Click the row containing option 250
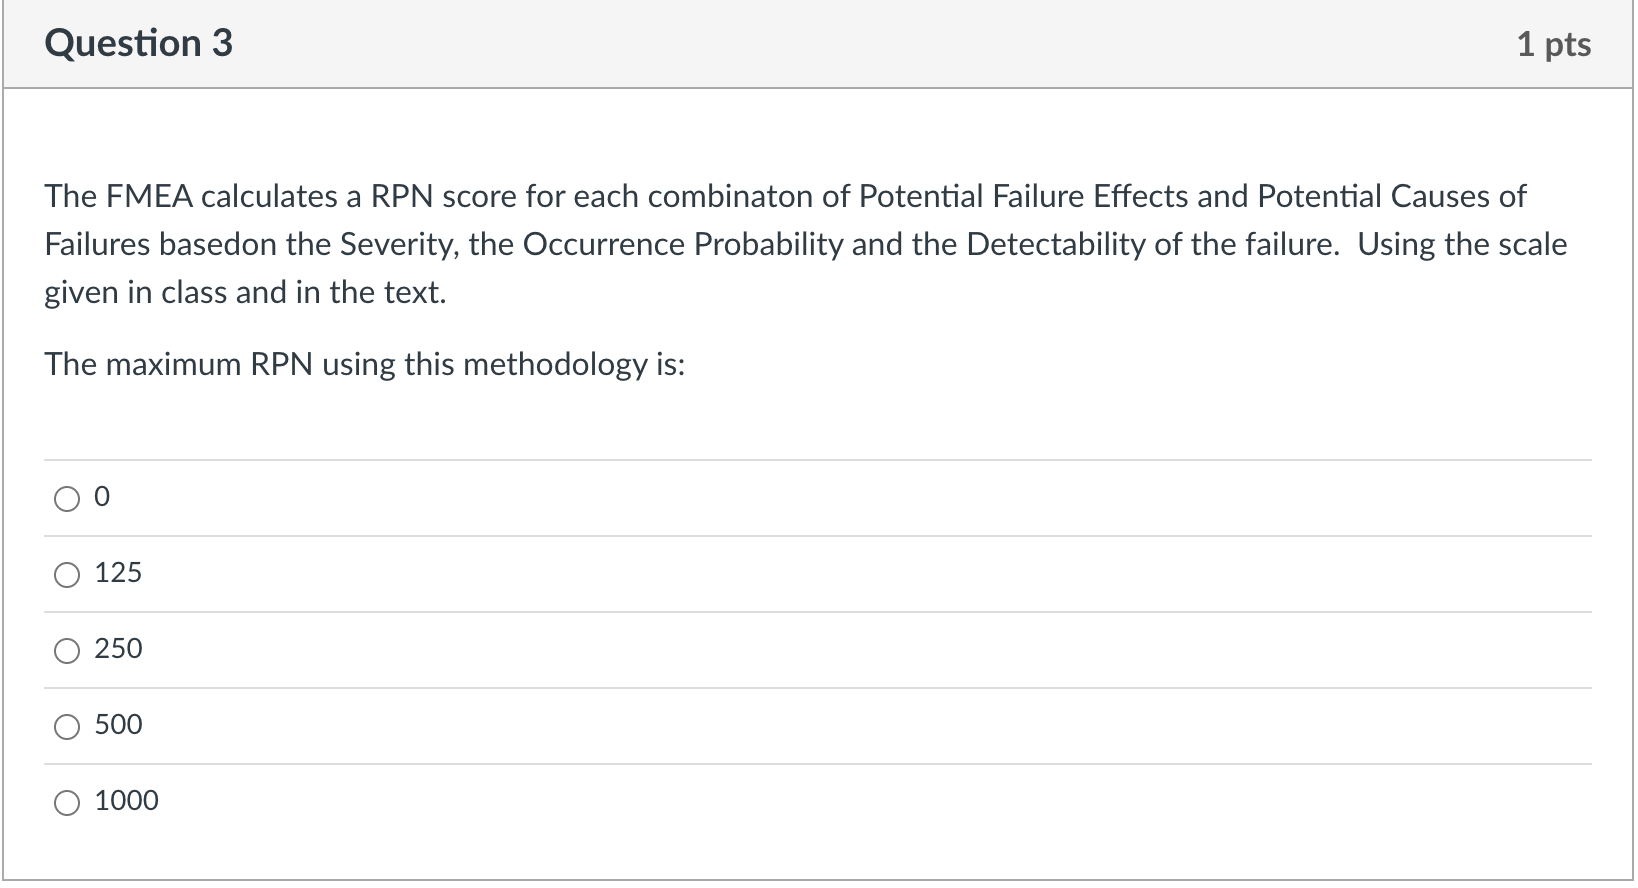 700,650
